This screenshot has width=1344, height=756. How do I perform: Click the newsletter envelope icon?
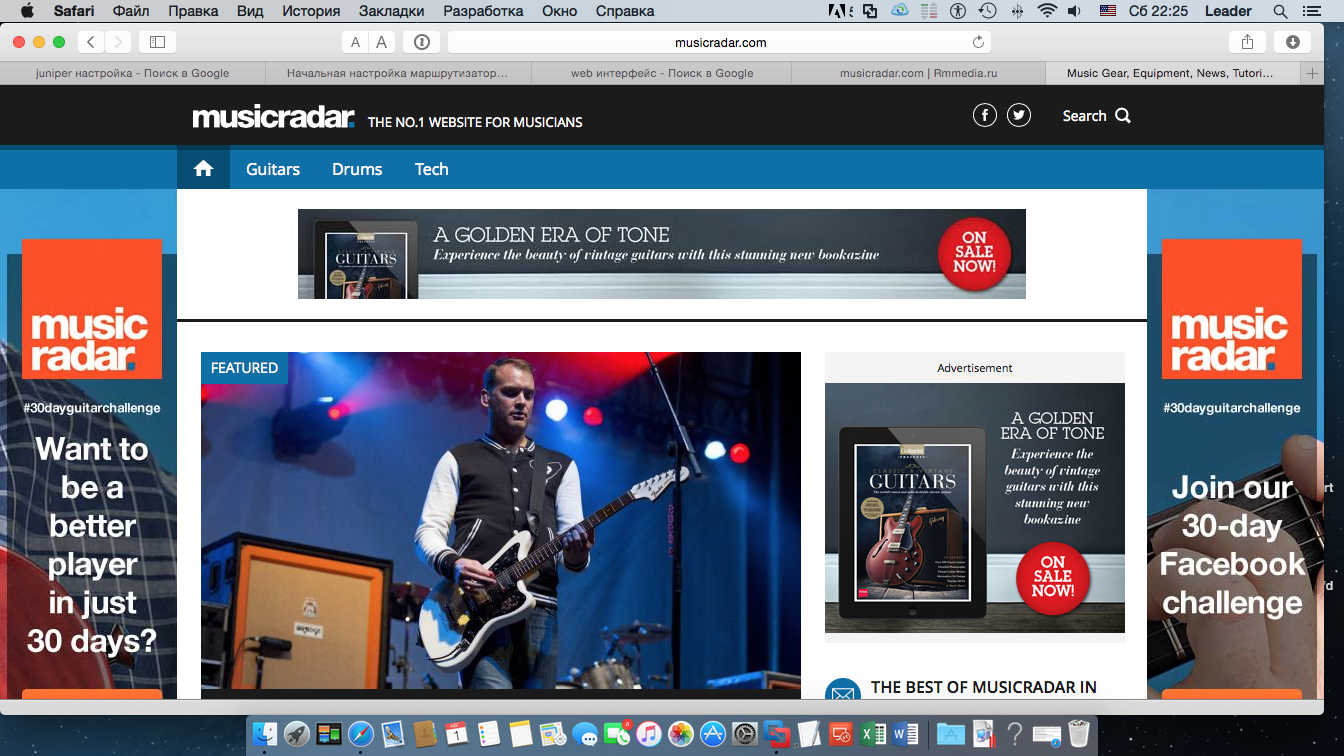click(x=843, y=692)
